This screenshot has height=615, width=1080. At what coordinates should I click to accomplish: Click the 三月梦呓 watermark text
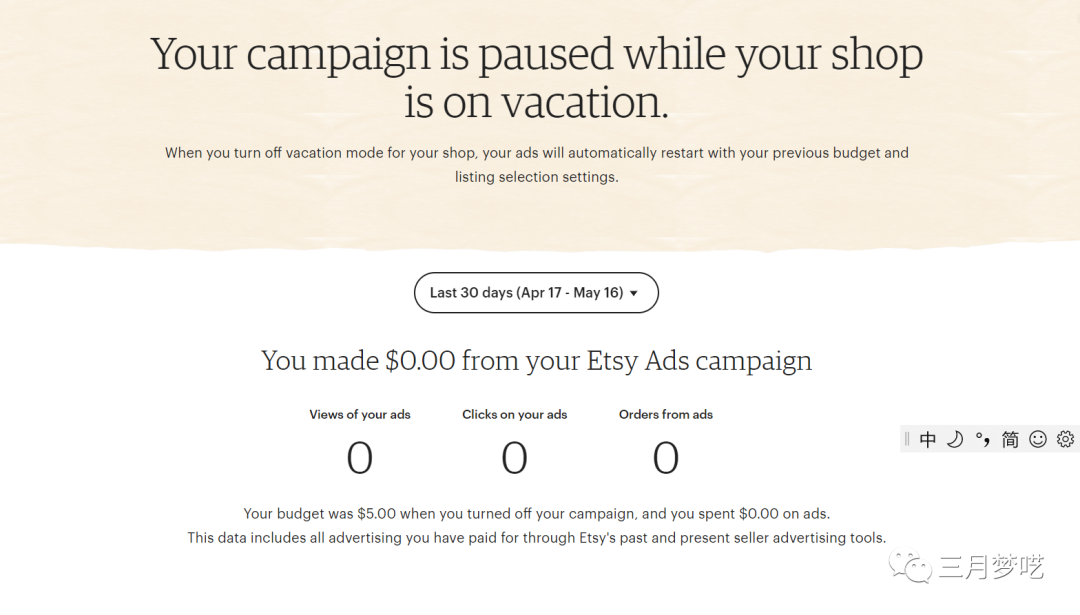click(990, 568)
